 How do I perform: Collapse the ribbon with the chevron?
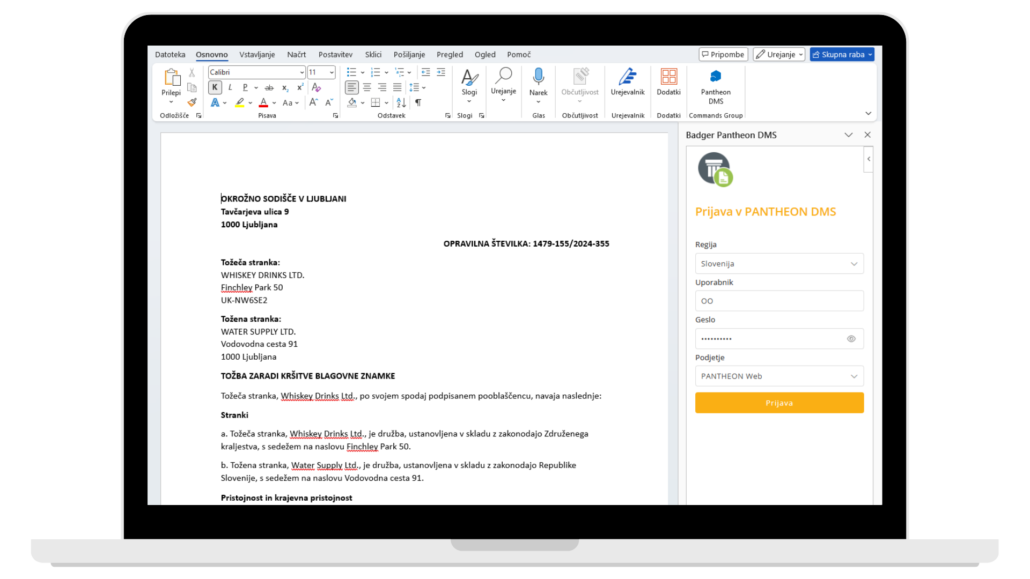pyautogui.click(x=868, y=114)
